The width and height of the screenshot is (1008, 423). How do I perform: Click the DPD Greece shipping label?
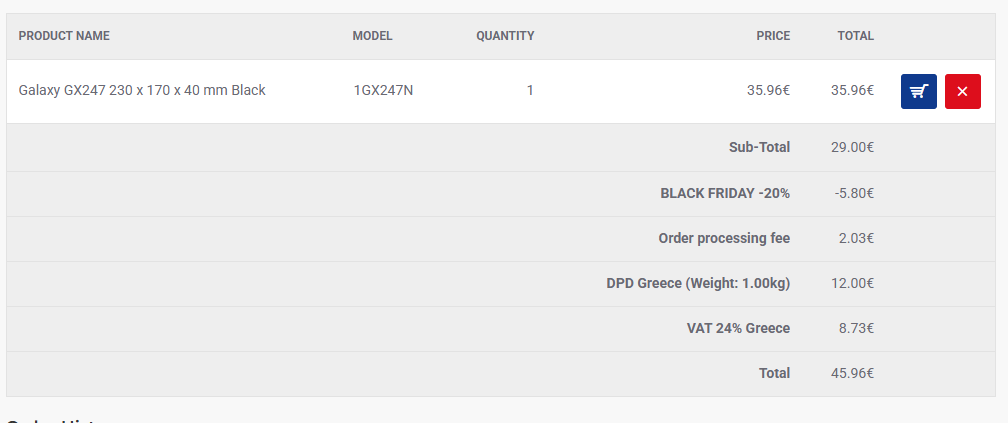698,283
